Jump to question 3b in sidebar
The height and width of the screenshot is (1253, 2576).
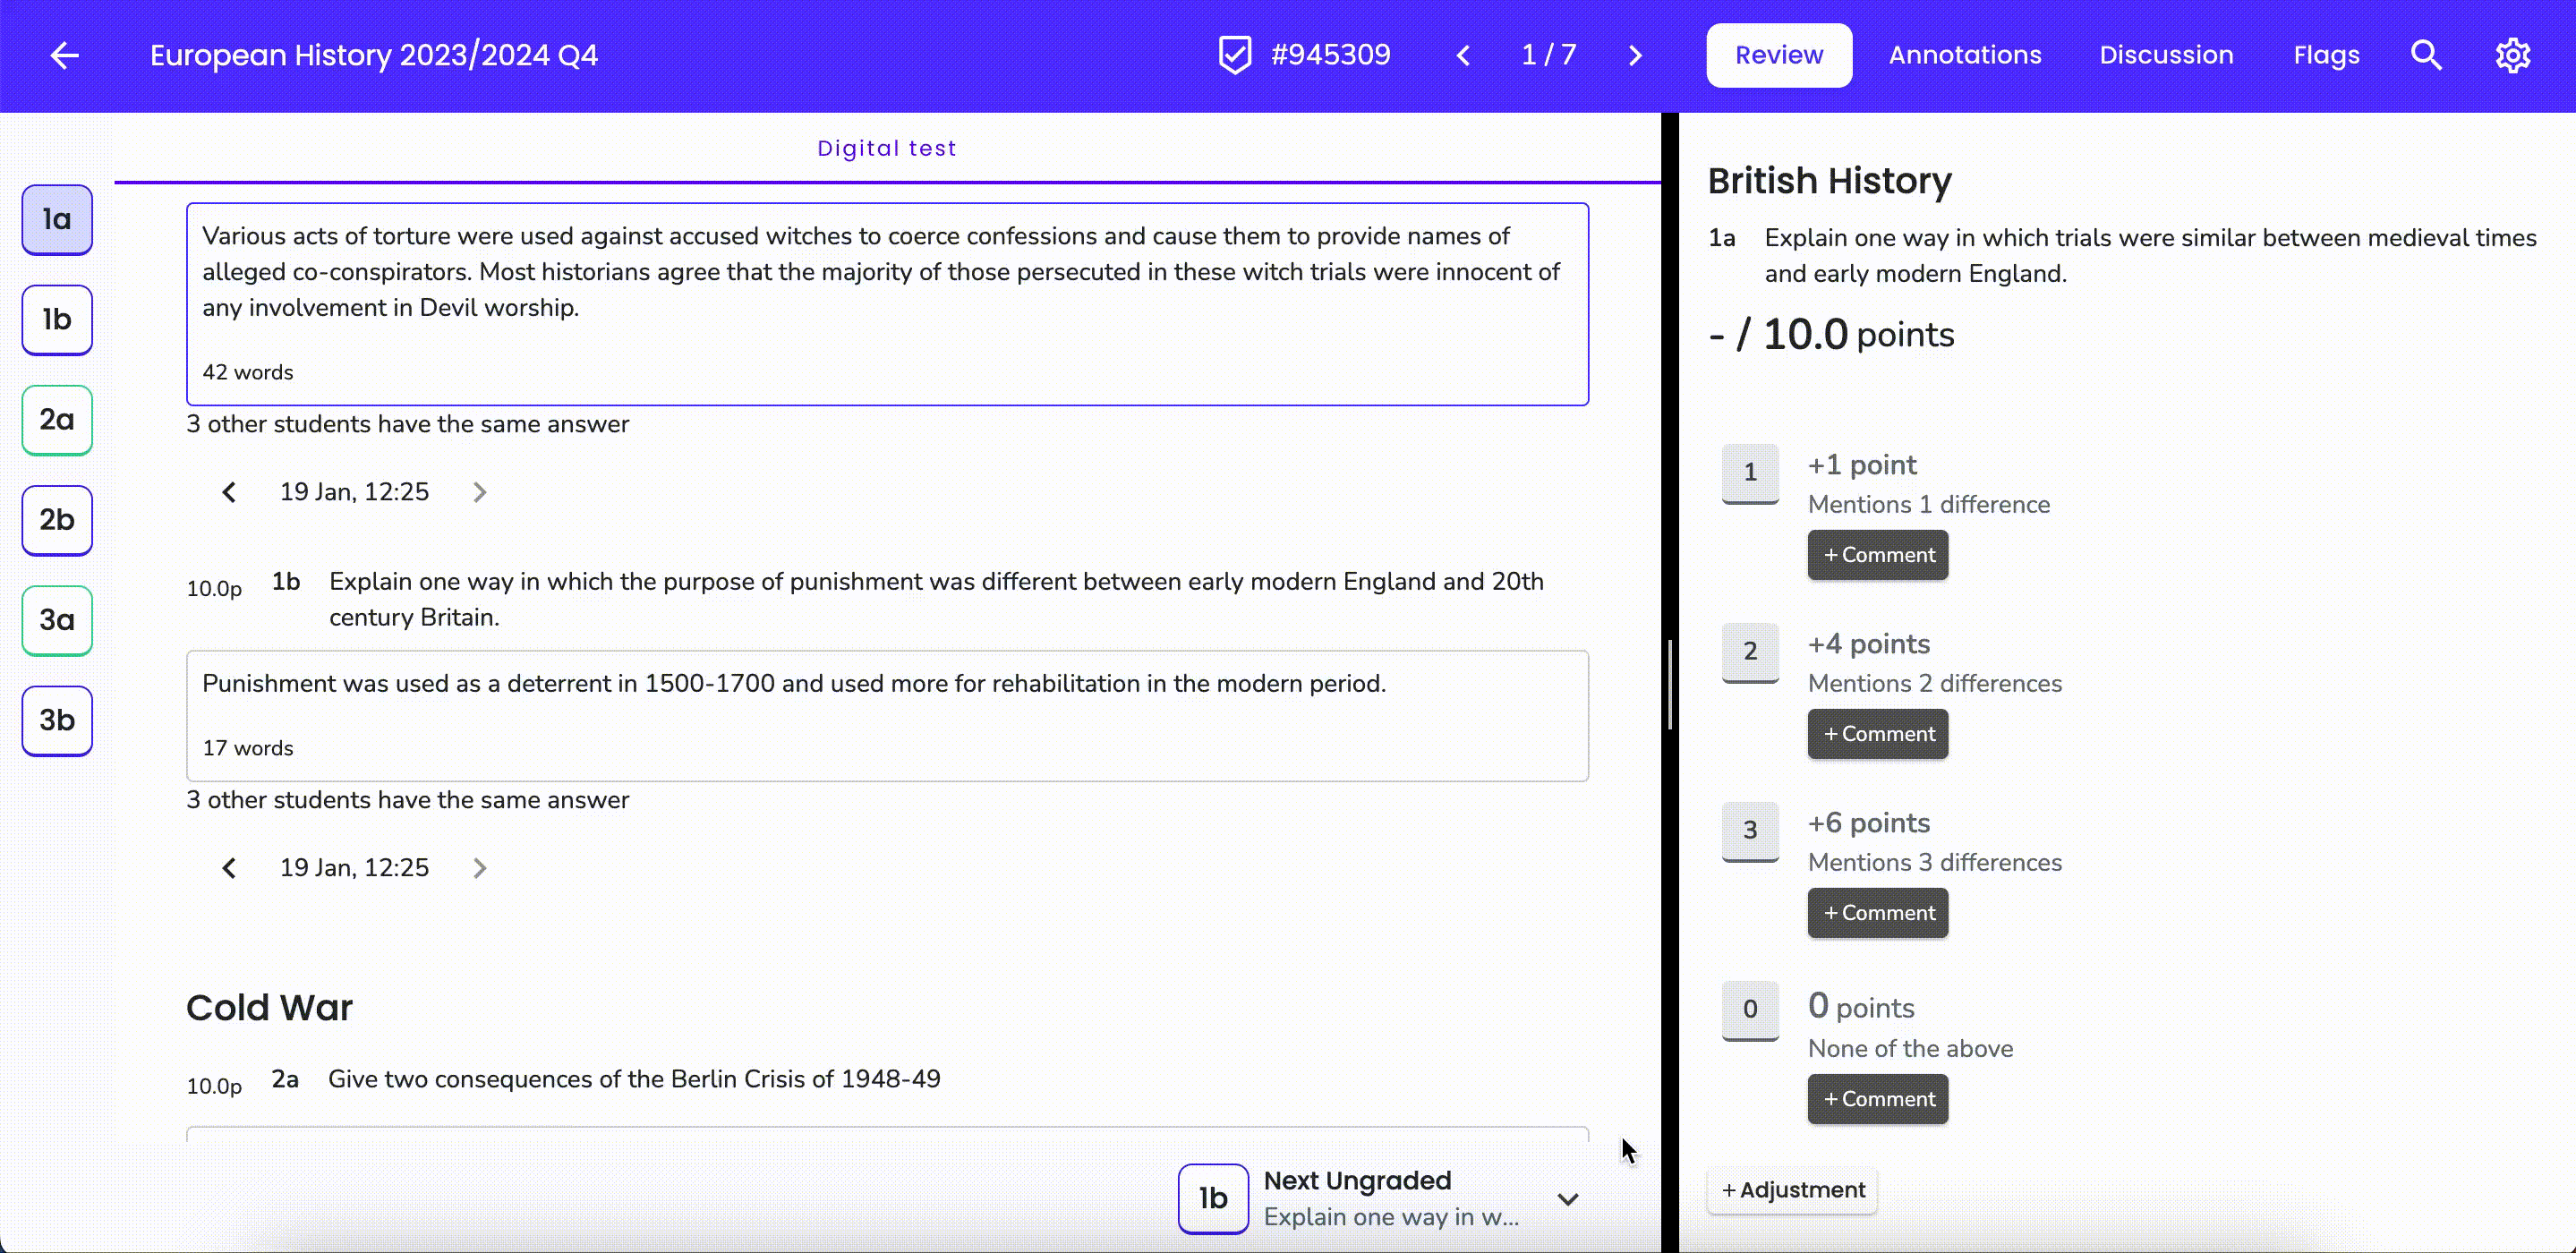pos(57,720)
